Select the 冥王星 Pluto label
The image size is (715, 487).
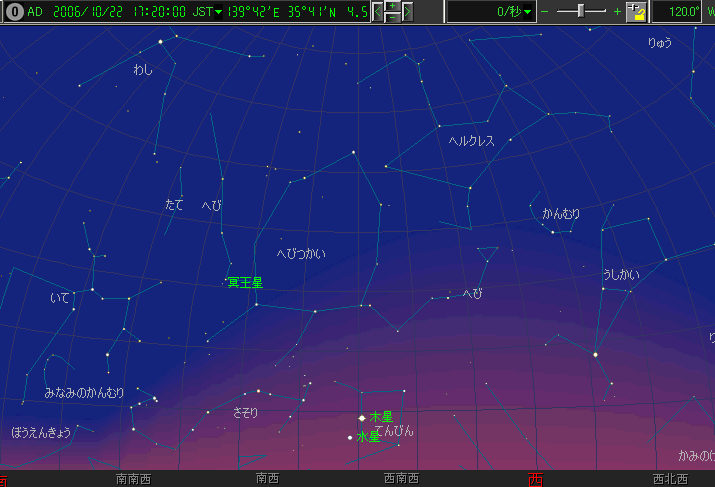245,283
